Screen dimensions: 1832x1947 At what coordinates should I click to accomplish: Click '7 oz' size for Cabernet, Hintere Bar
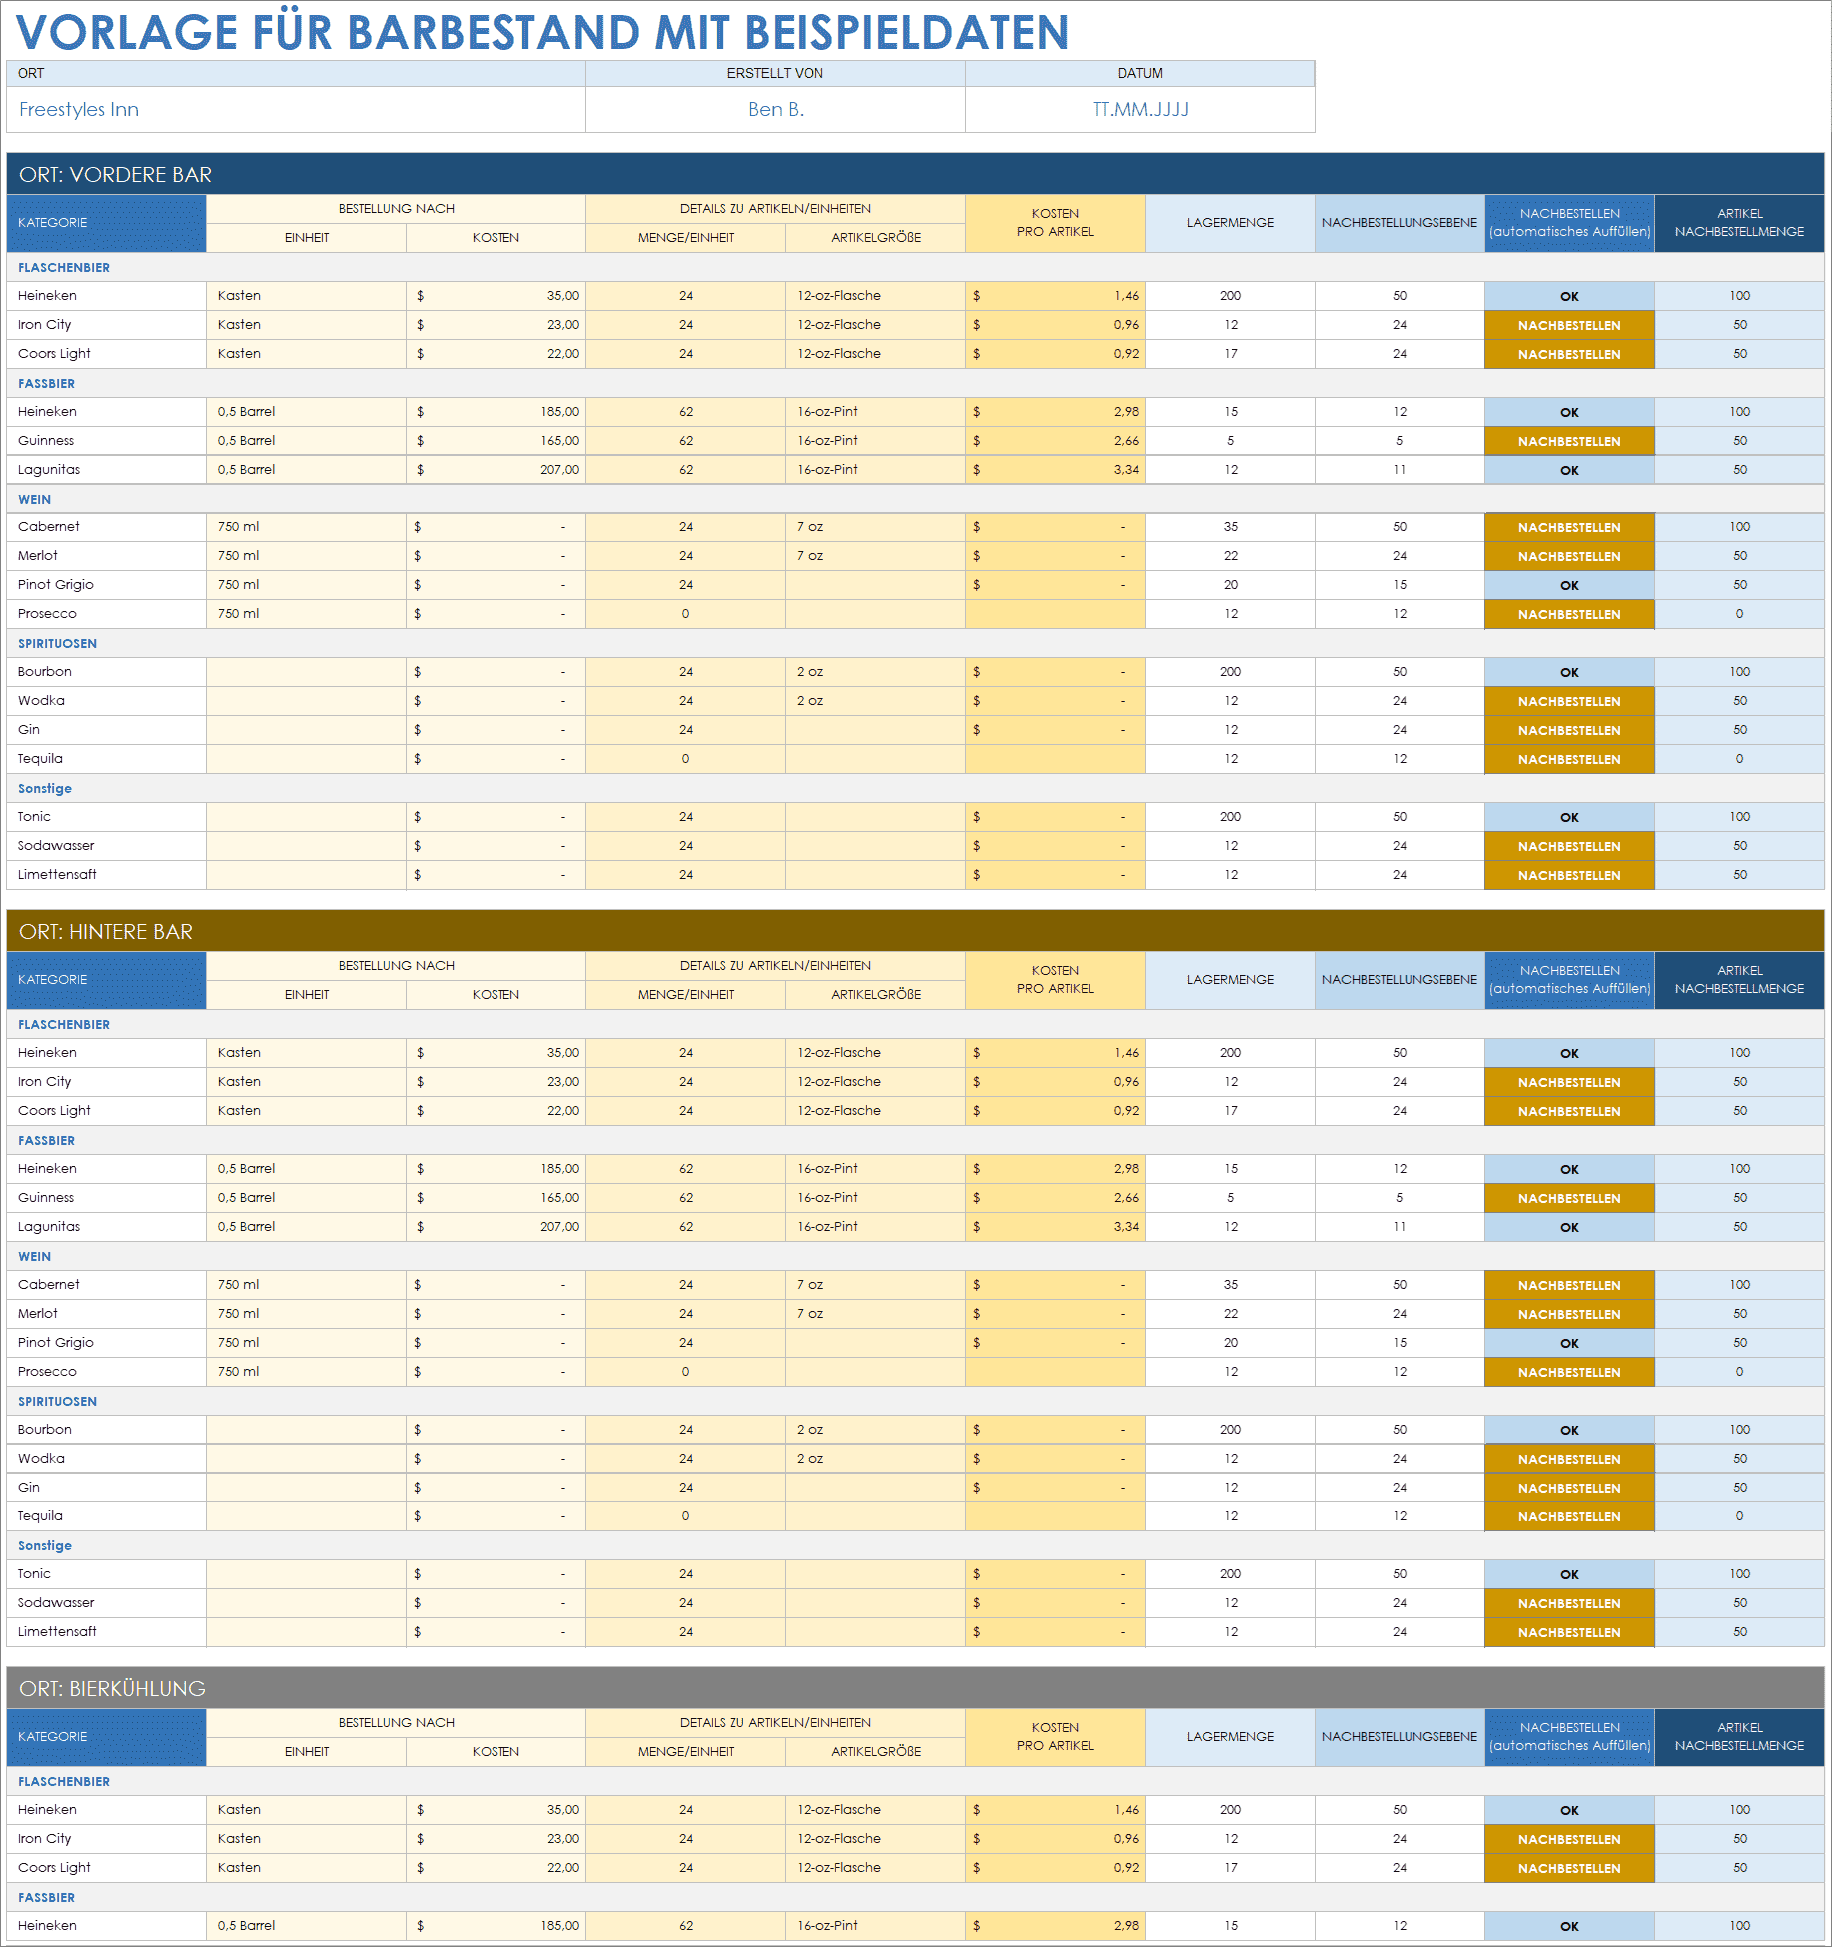[x=876, y=1284]
